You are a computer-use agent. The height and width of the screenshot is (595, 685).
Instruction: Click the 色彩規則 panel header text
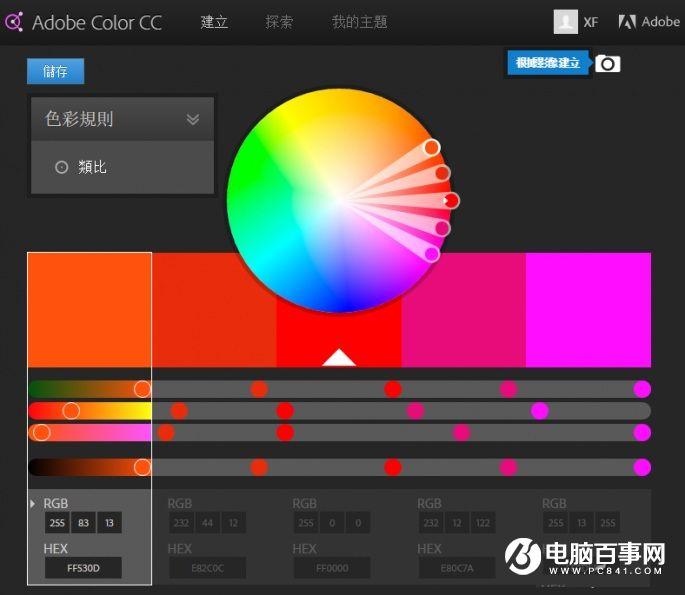click(x=79, y=119)
